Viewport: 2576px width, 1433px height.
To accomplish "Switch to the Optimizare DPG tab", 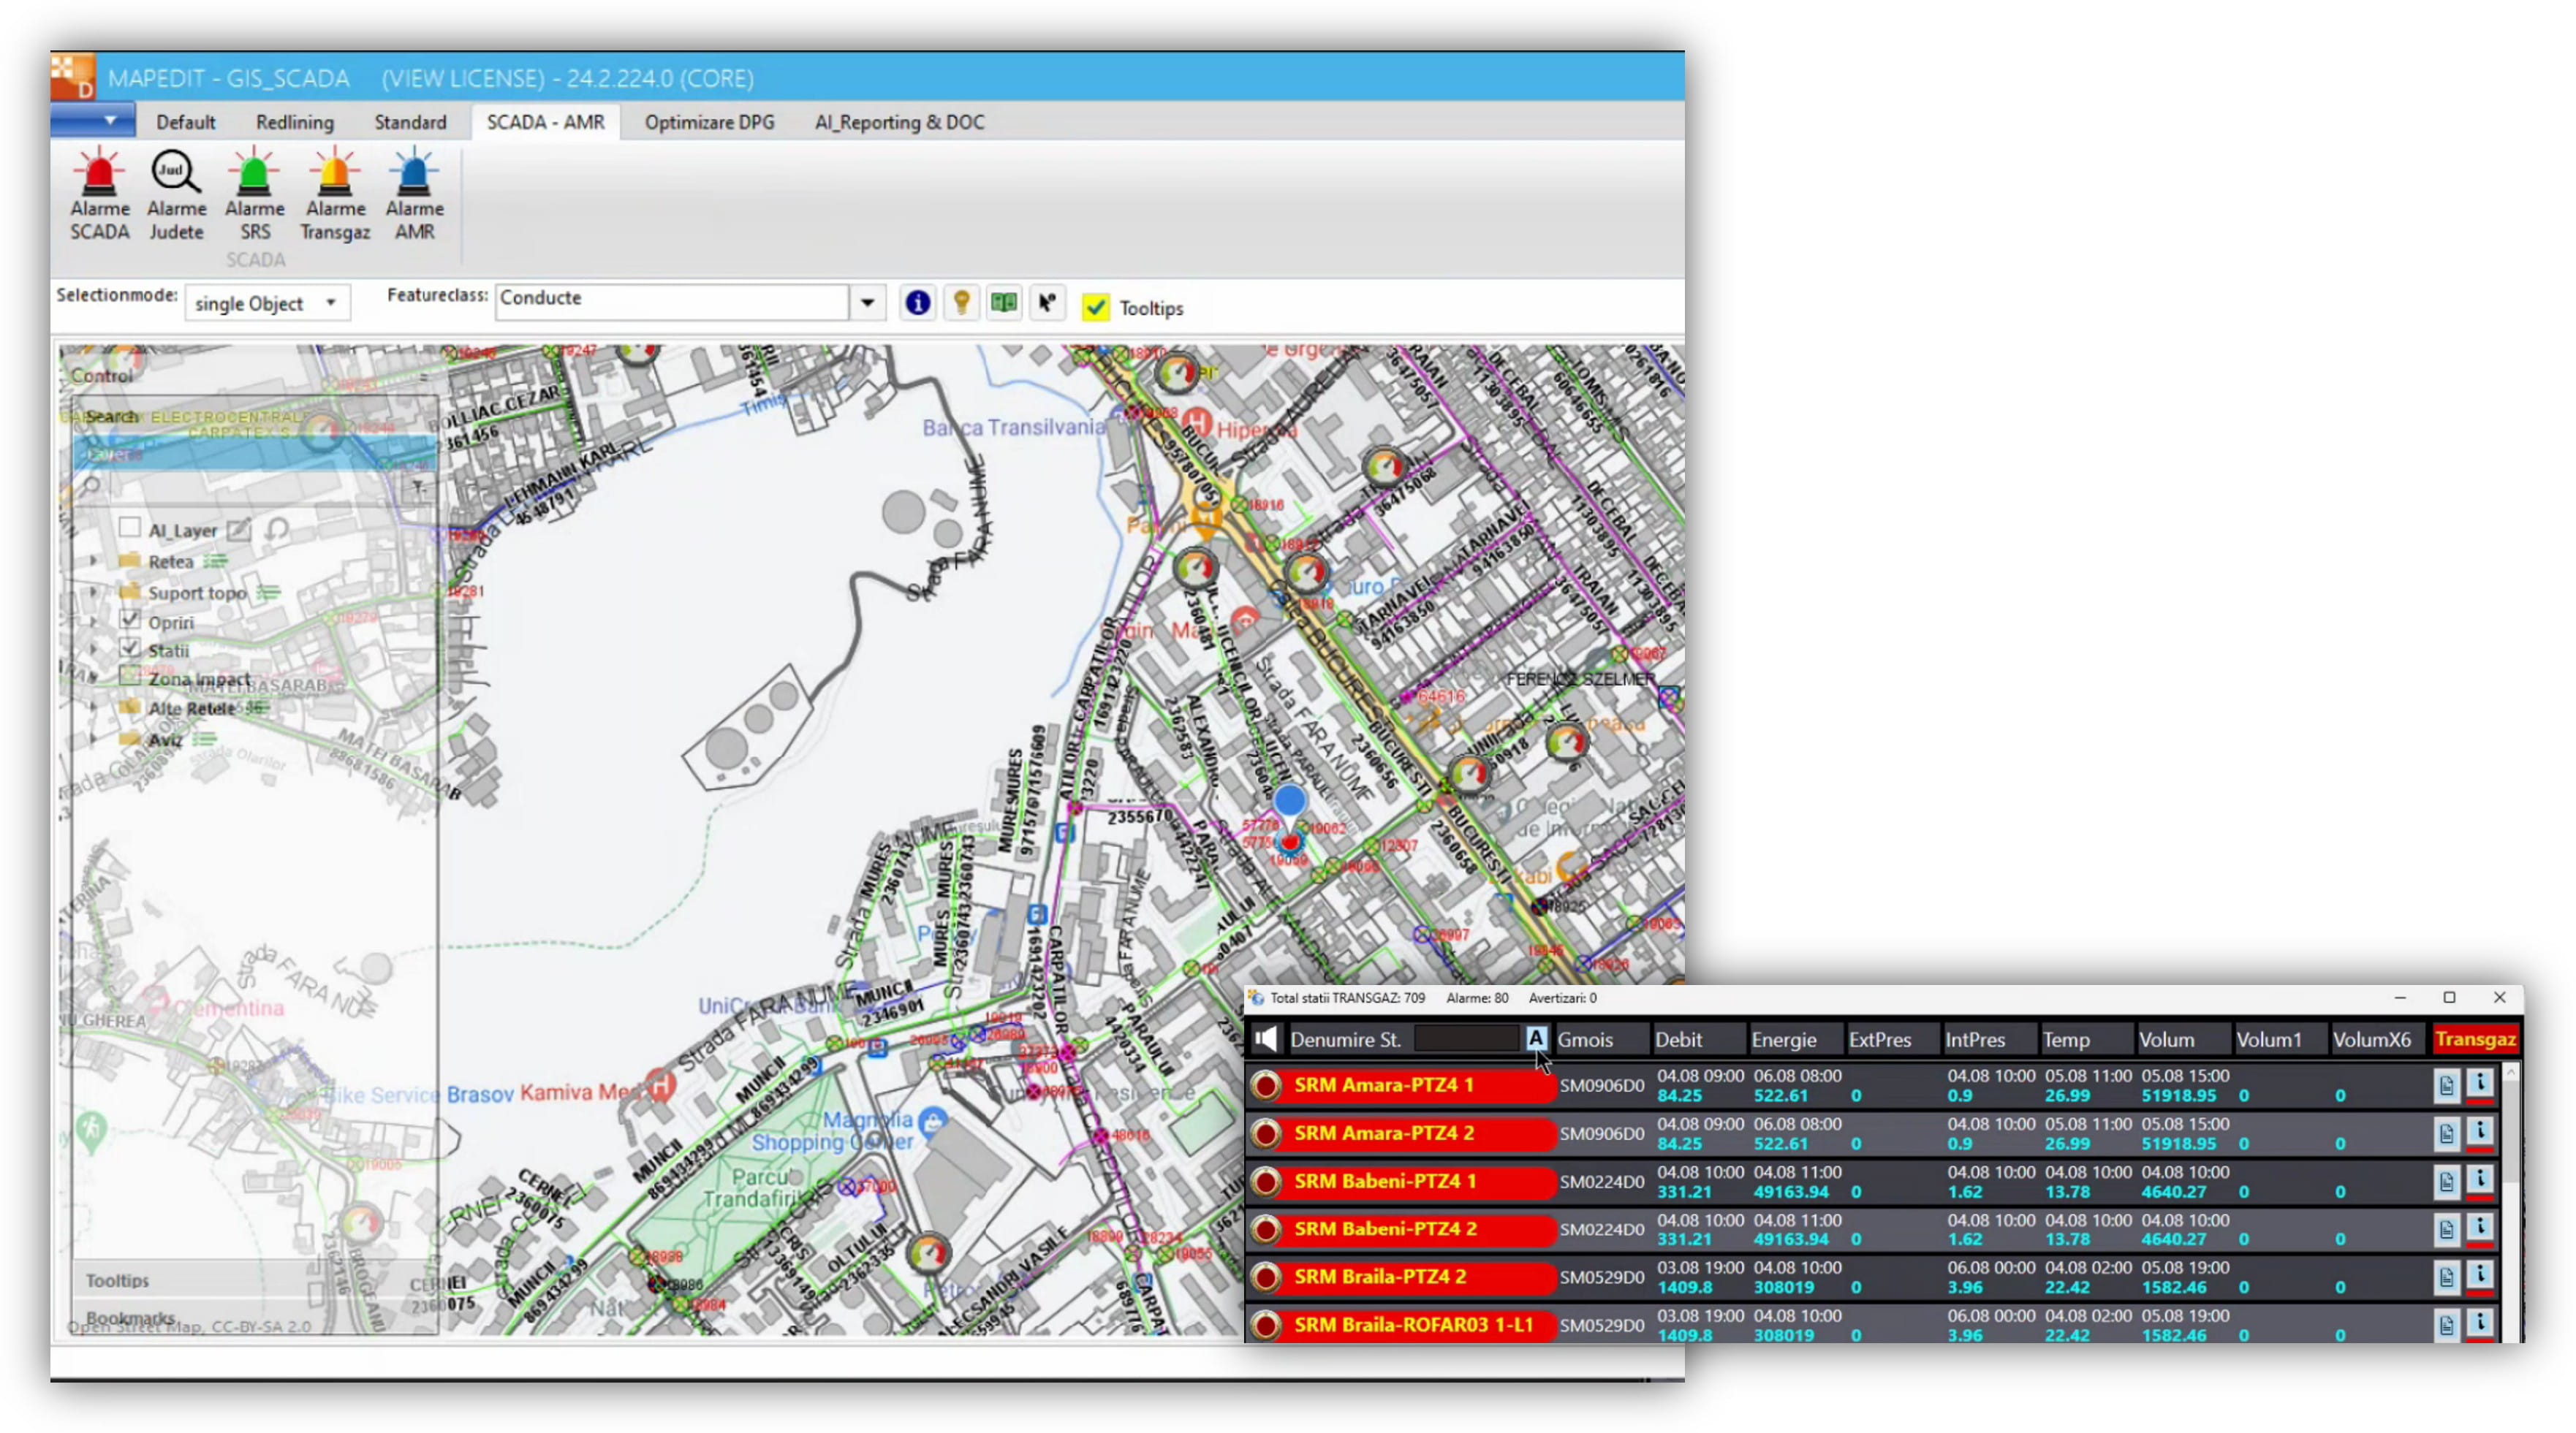I will click(x=709, y=122).
